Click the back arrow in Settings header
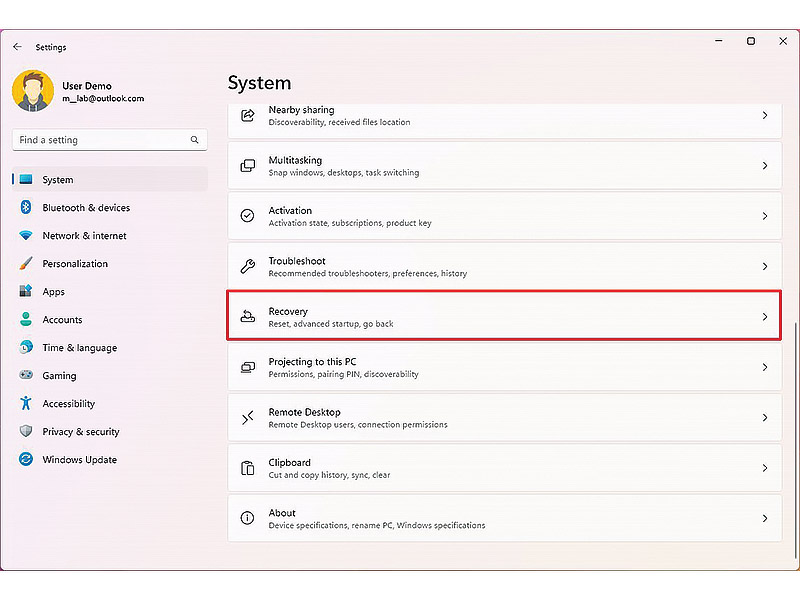The image size is (800, 600). point(17,47)
